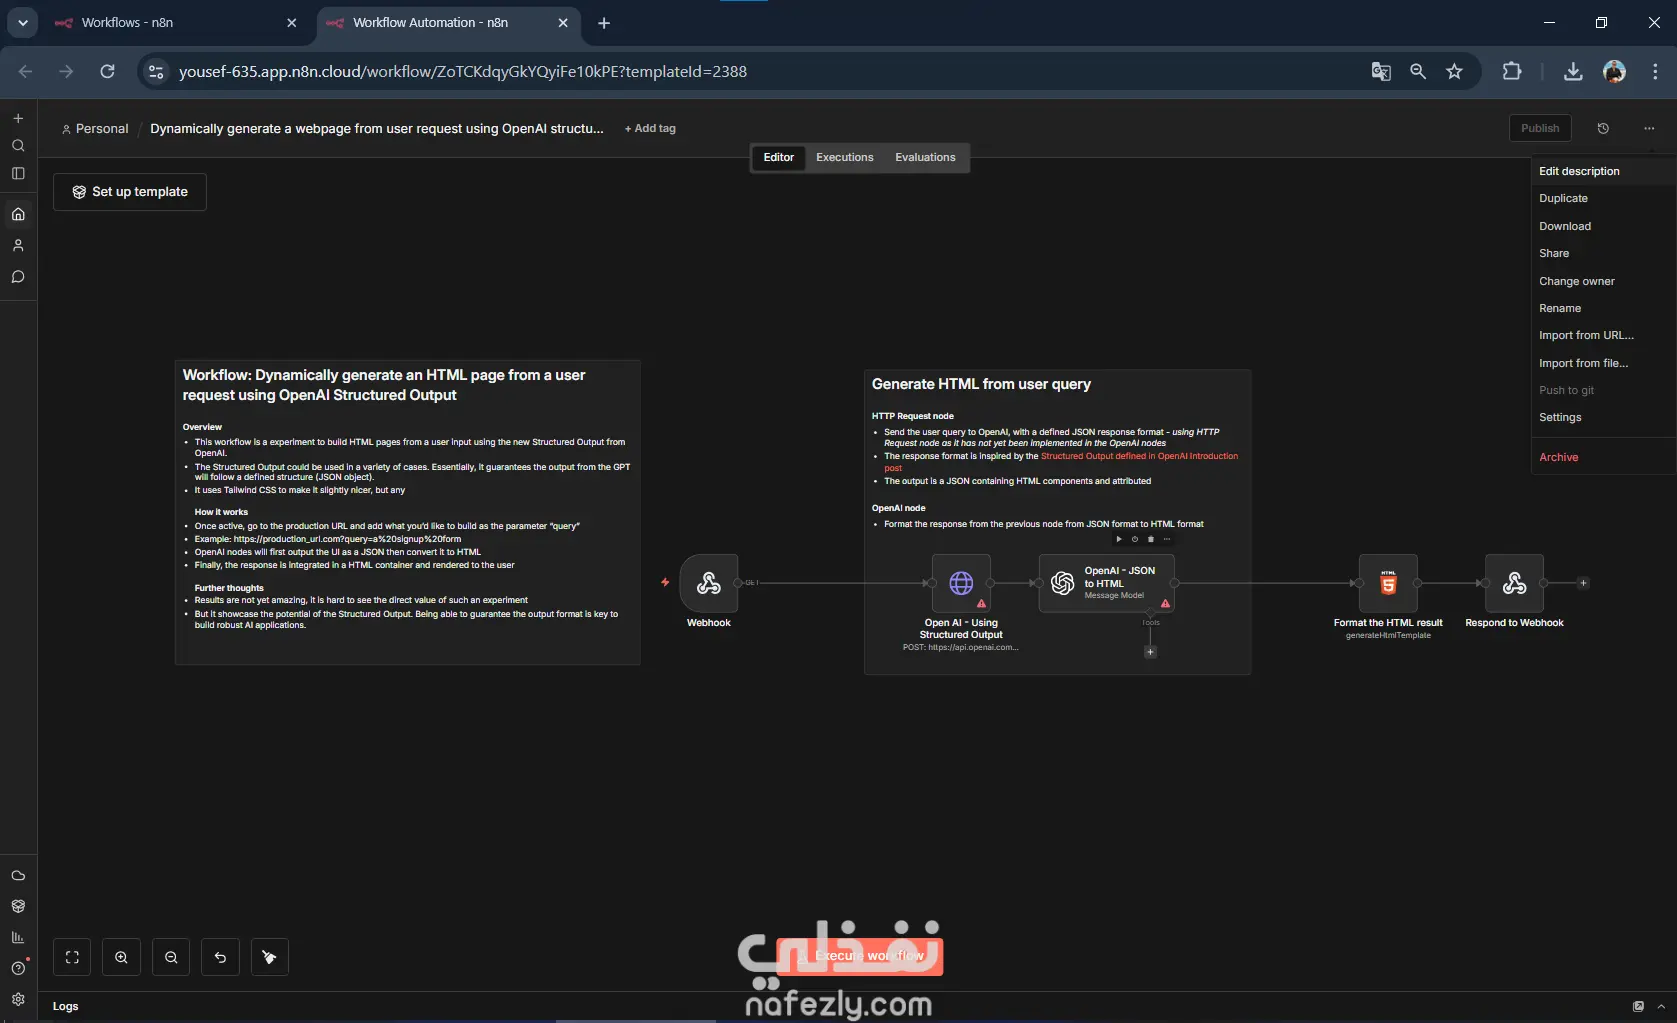The height and width of the screenshot is (1023, 1677).
Task: Open the cloud icon in the sidebar
Action: pos(18,875)
